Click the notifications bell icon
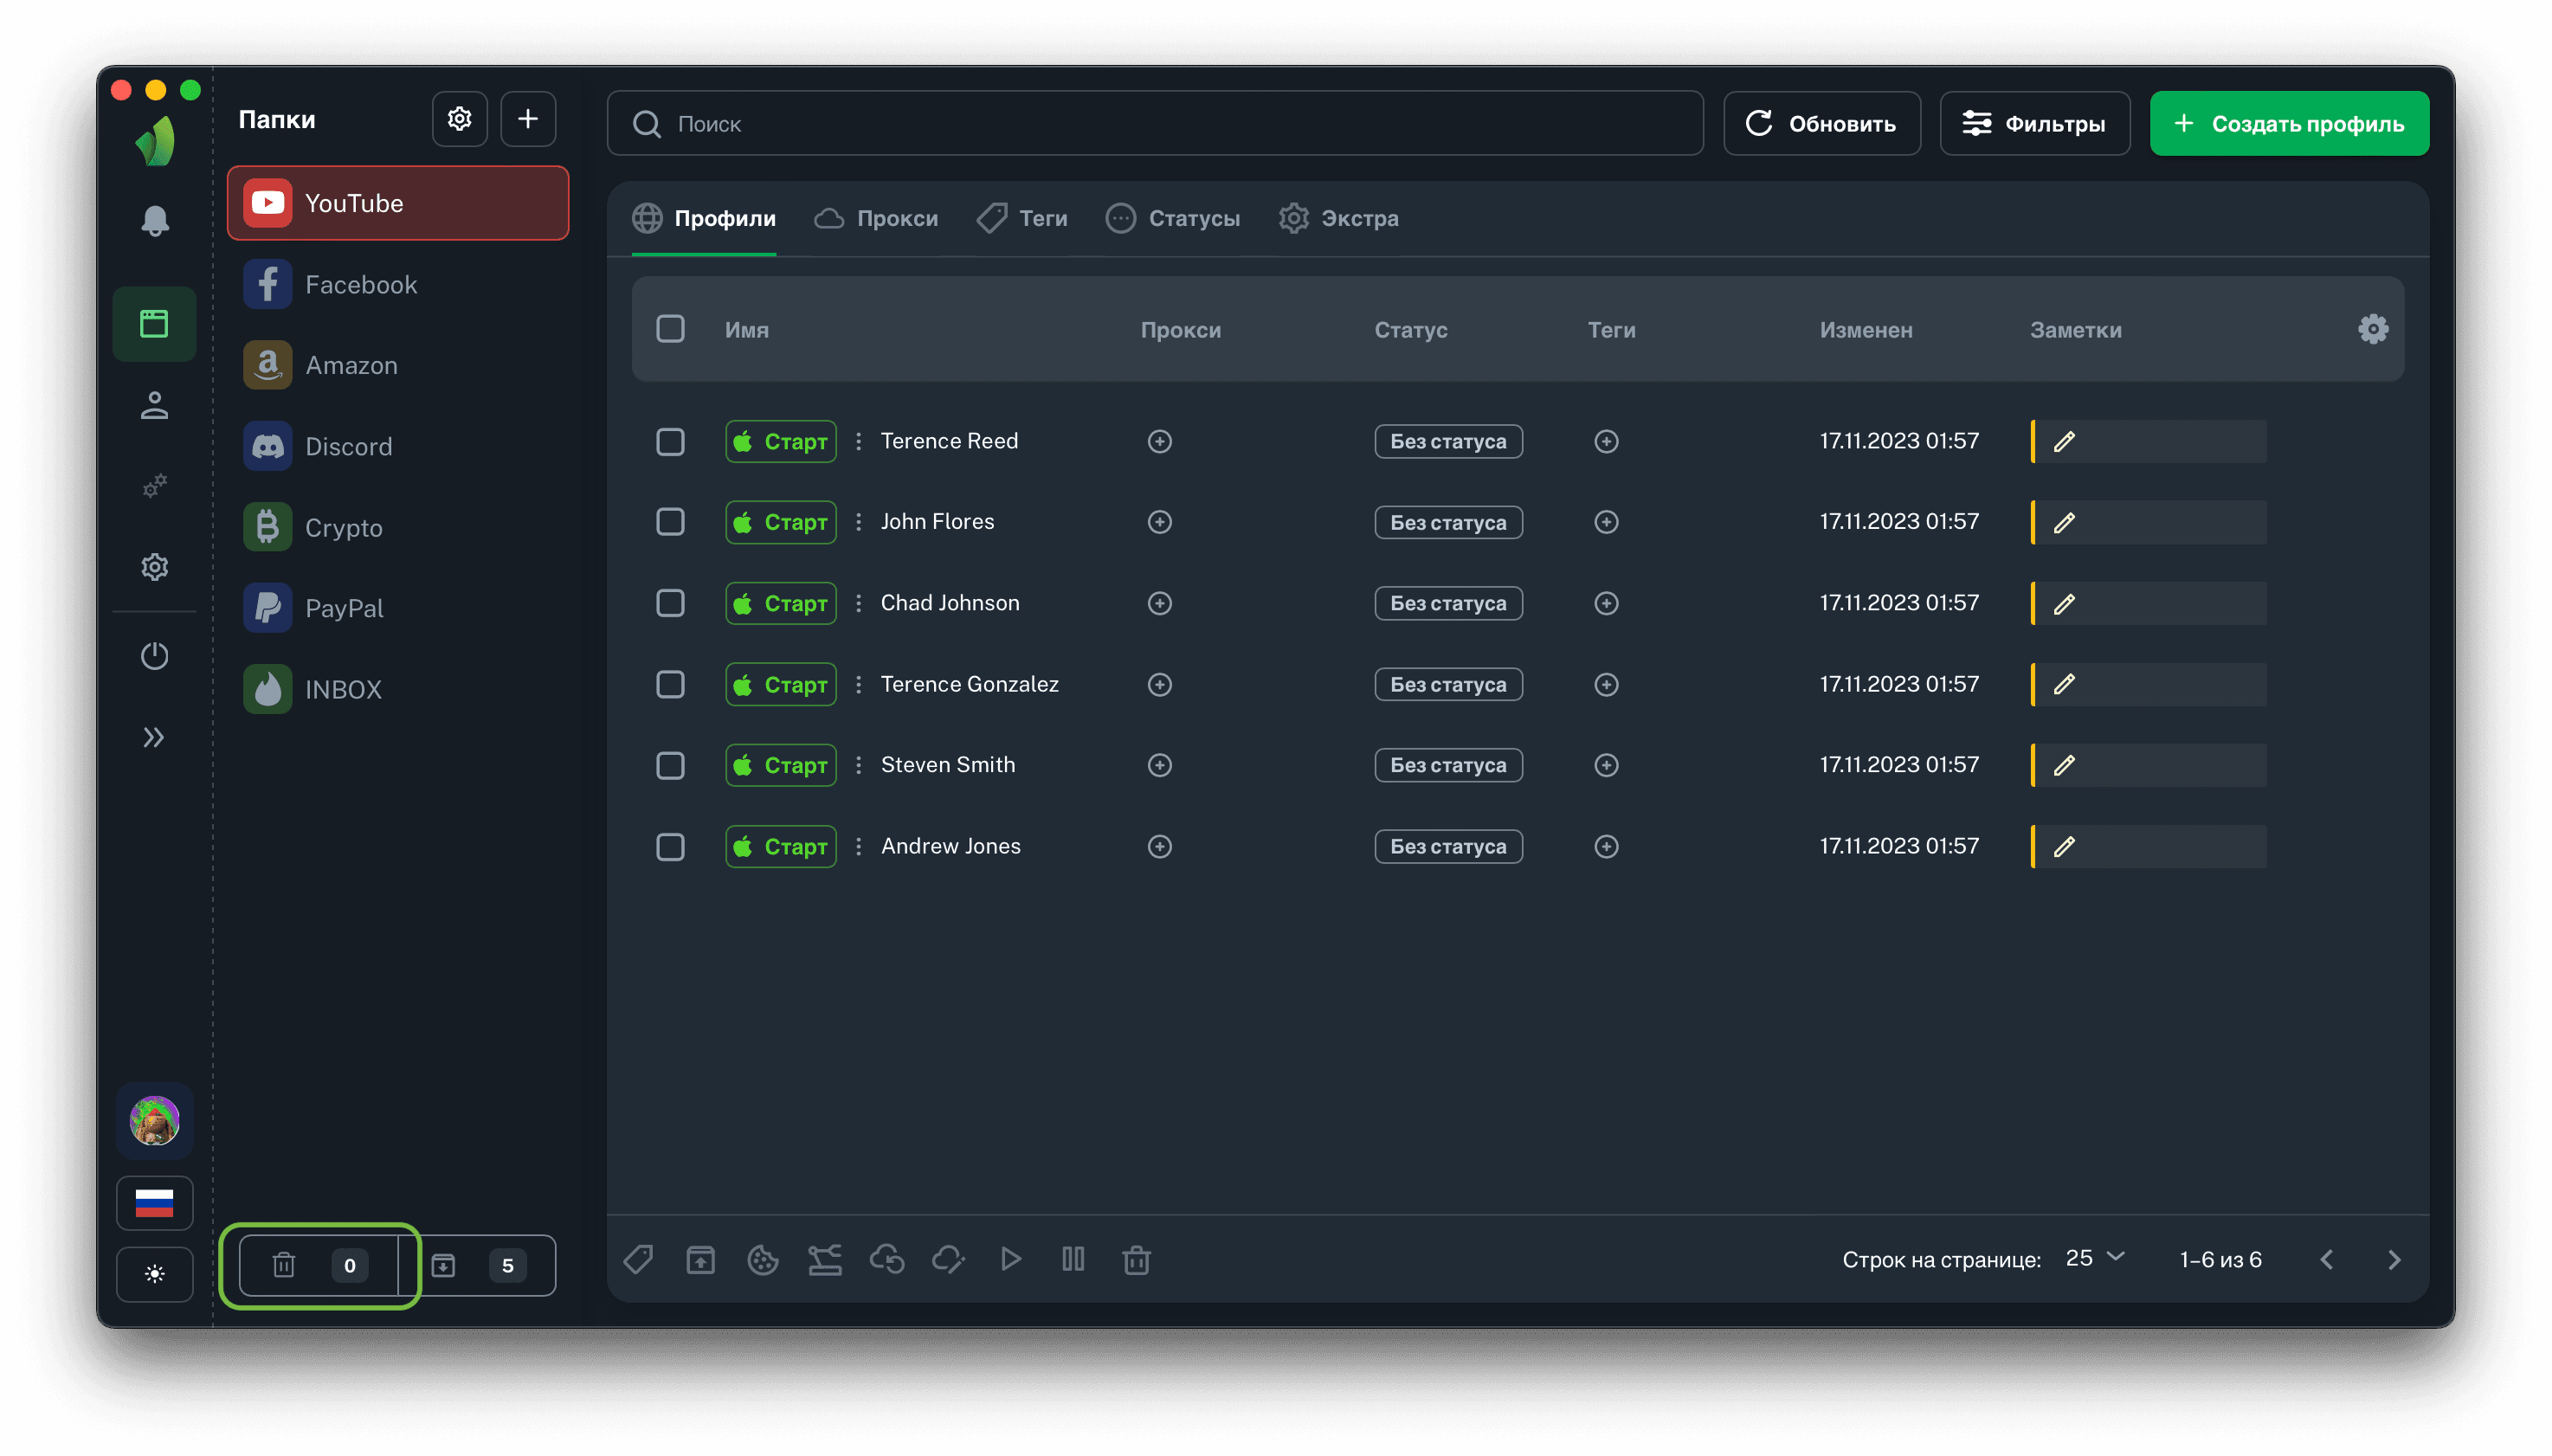 coord(154,221)
